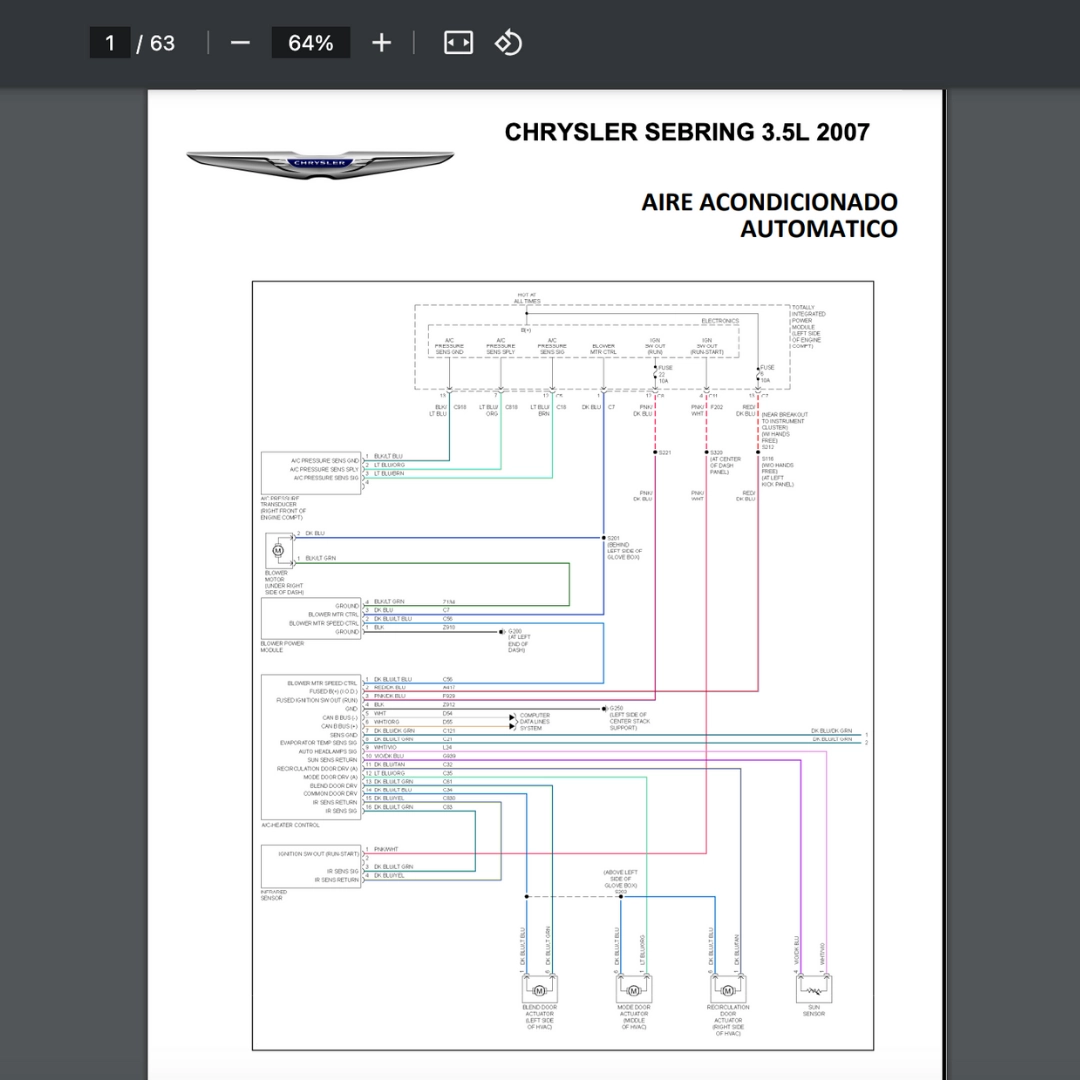Click the BLK Z910 ground wire label
This screenshot has width=1080, height=1080.
click(x=414, y=627)
